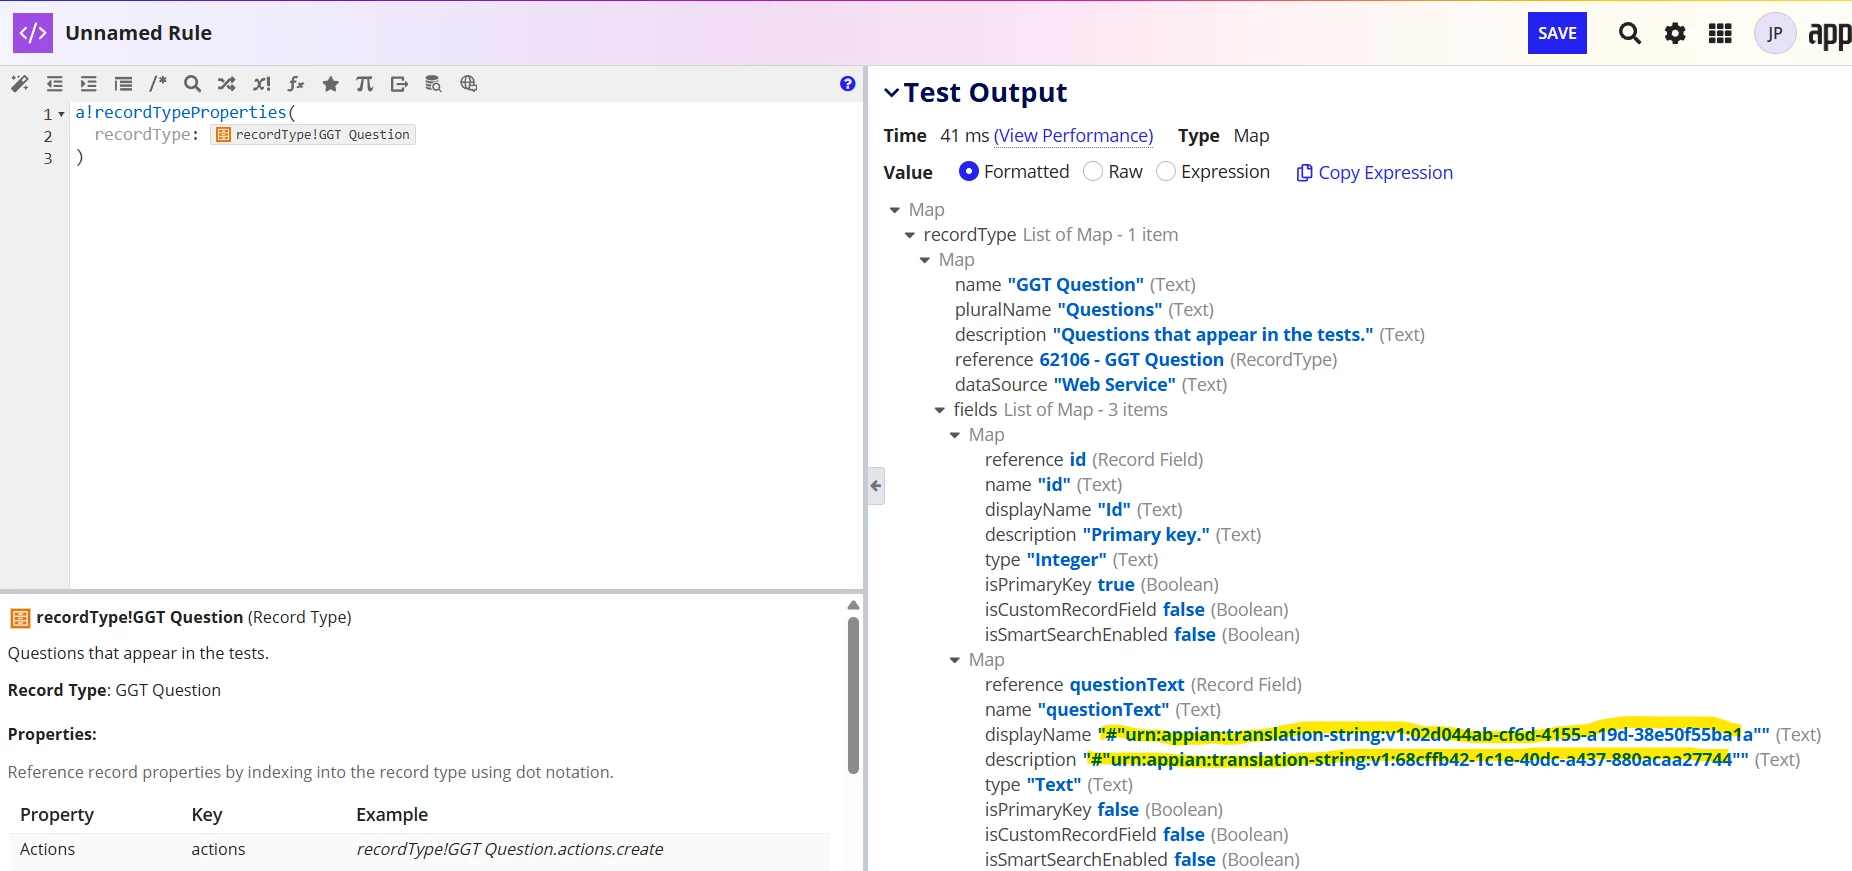Click the scrollbar up arrow in documentation panel

click(x=853, y=605)
